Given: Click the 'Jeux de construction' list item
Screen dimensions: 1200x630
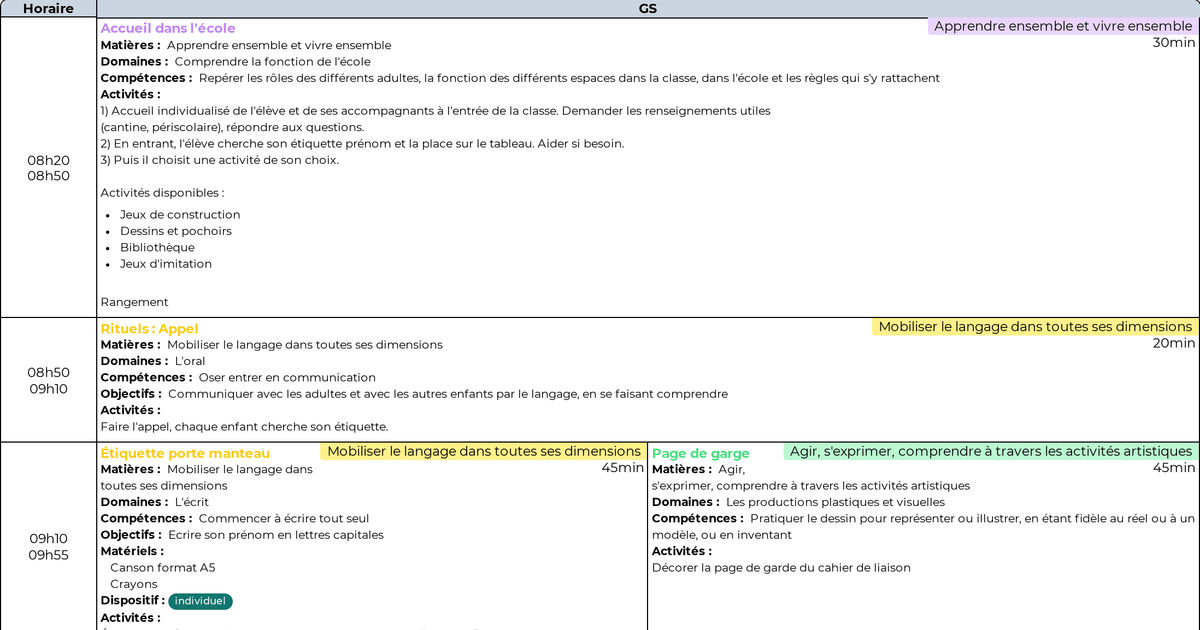Looking at the screenshot, I should point(180,215).
